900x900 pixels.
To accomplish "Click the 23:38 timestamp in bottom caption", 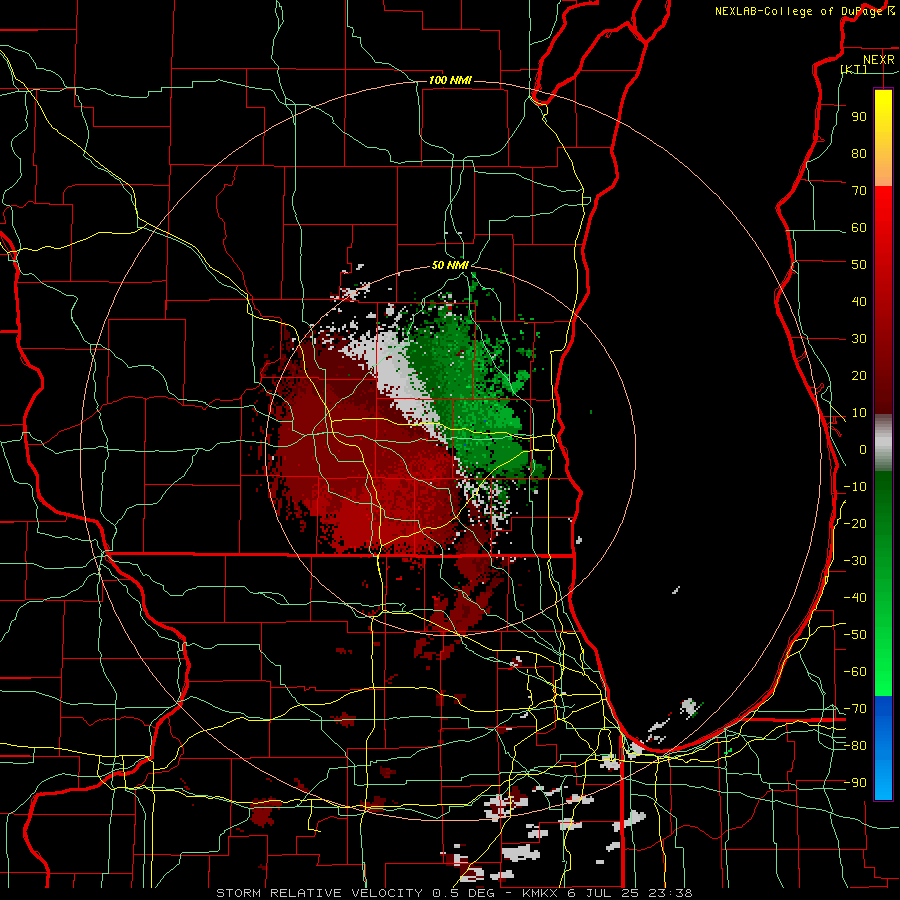I will point(670,893).
